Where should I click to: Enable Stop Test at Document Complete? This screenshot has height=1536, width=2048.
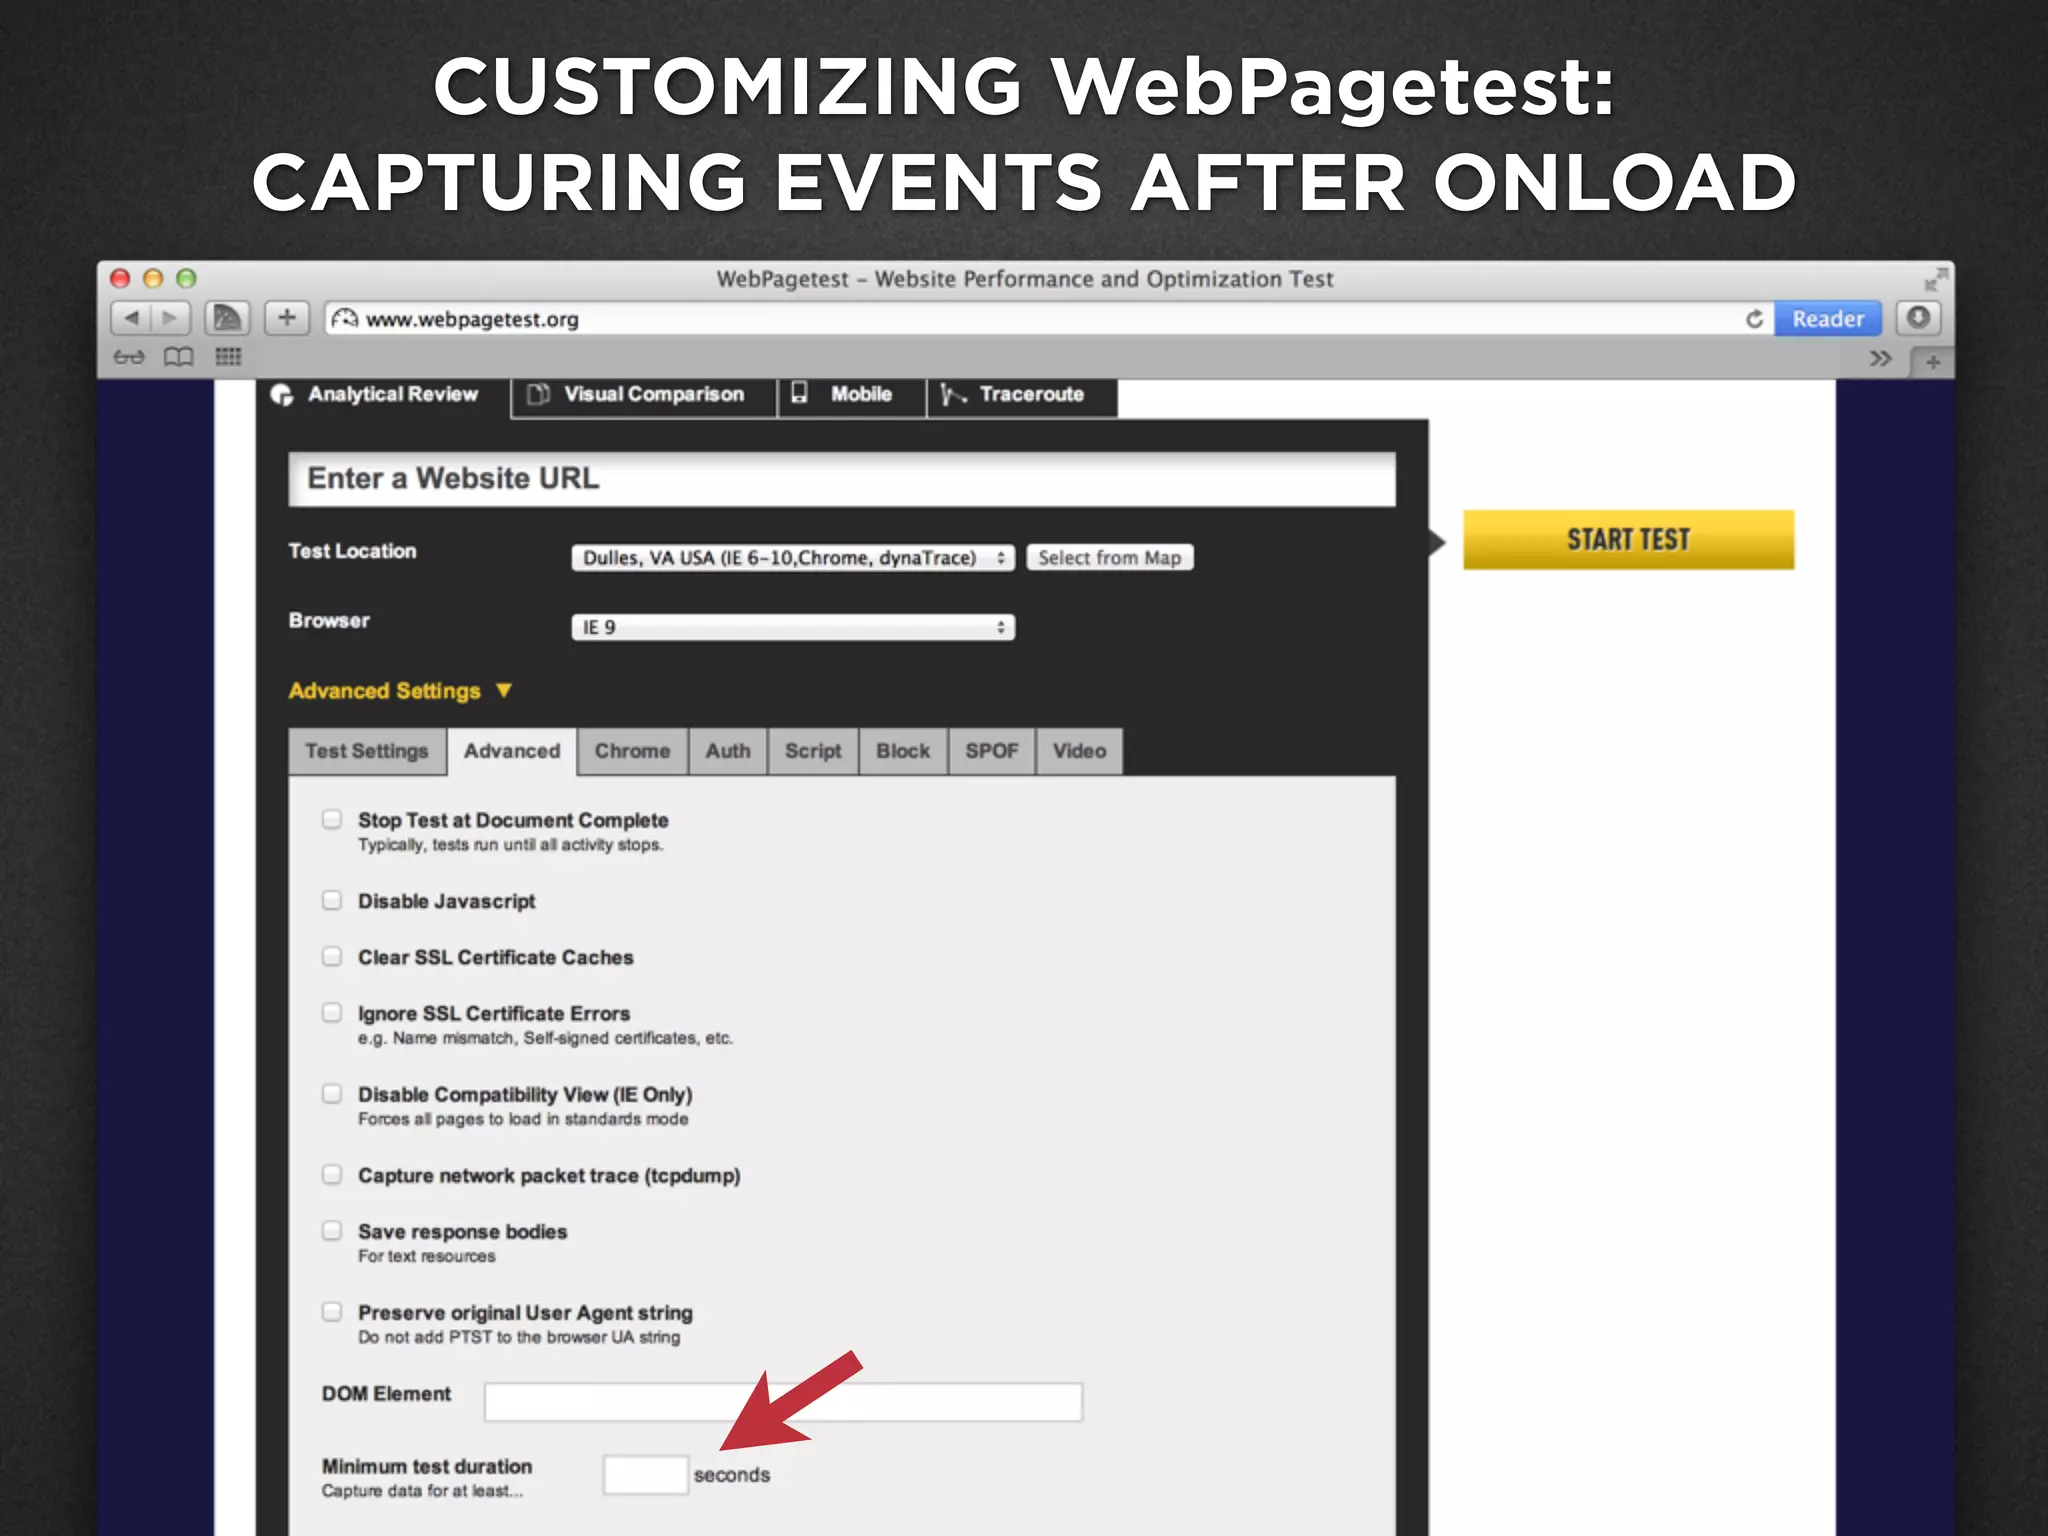pyautogui.click(x=332, y=820)
